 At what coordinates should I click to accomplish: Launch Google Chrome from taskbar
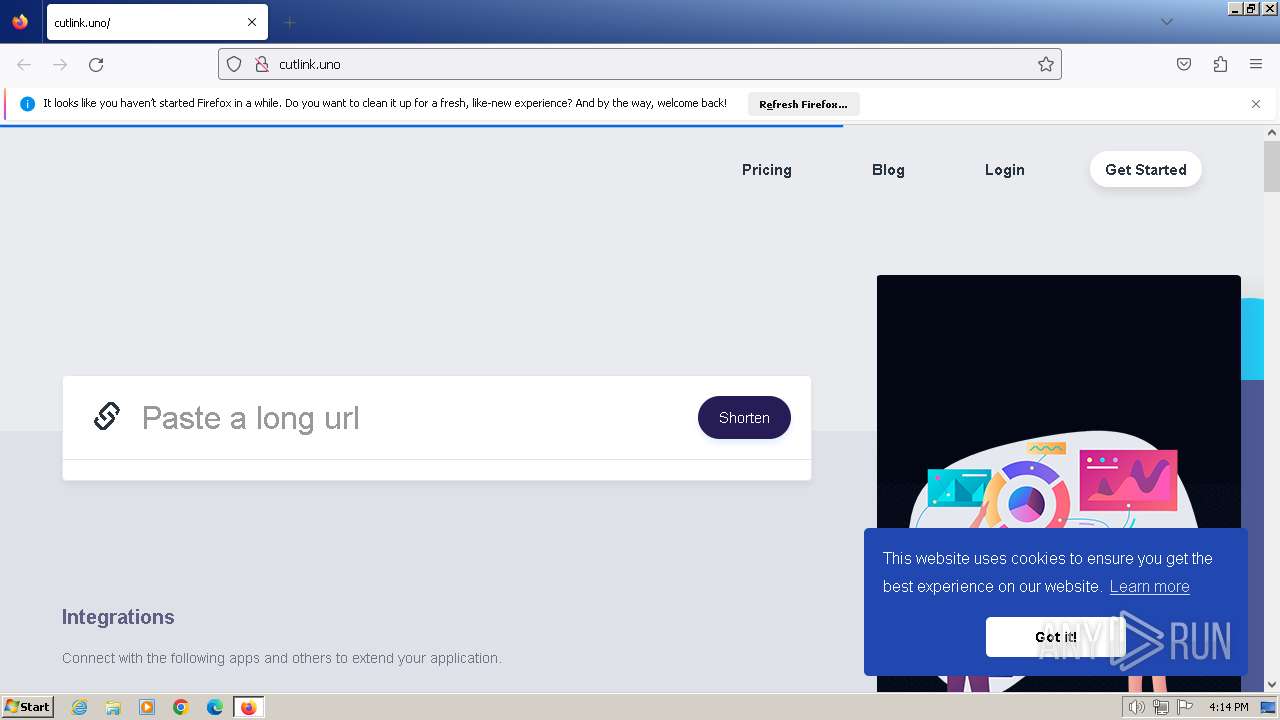[x=181, y=707]
